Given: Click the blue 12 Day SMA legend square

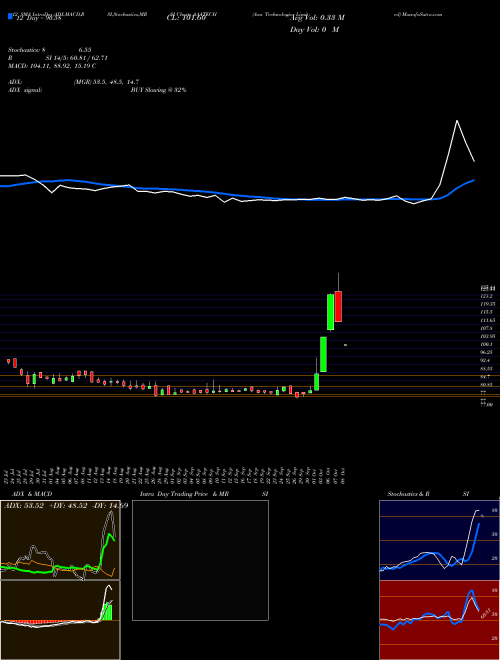Looking at the screenshot, I should (x=10, y=17).
